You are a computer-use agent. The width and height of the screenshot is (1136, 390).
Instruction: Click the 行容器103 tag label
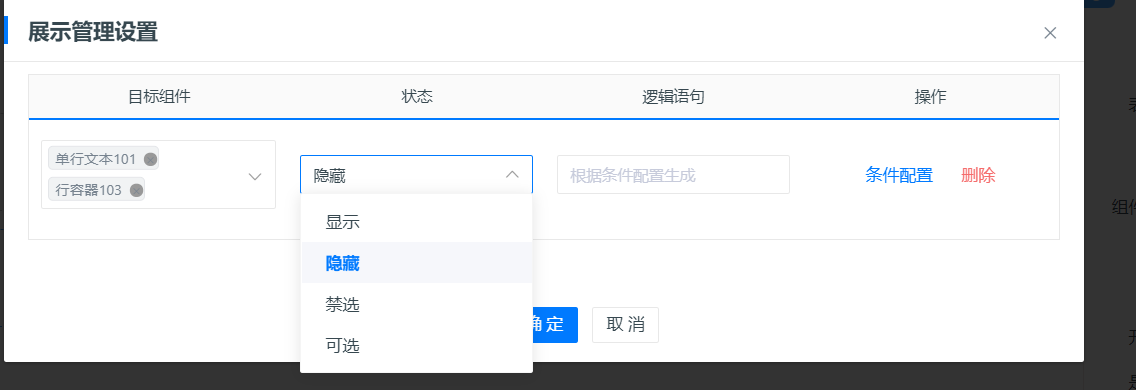(88, 191)
